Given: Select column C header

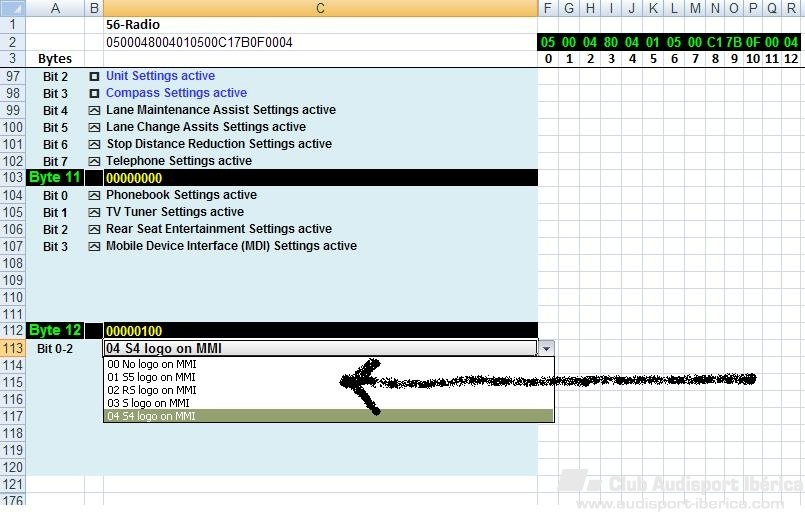Looking at the screenshot, I should (x=320, y=8).
